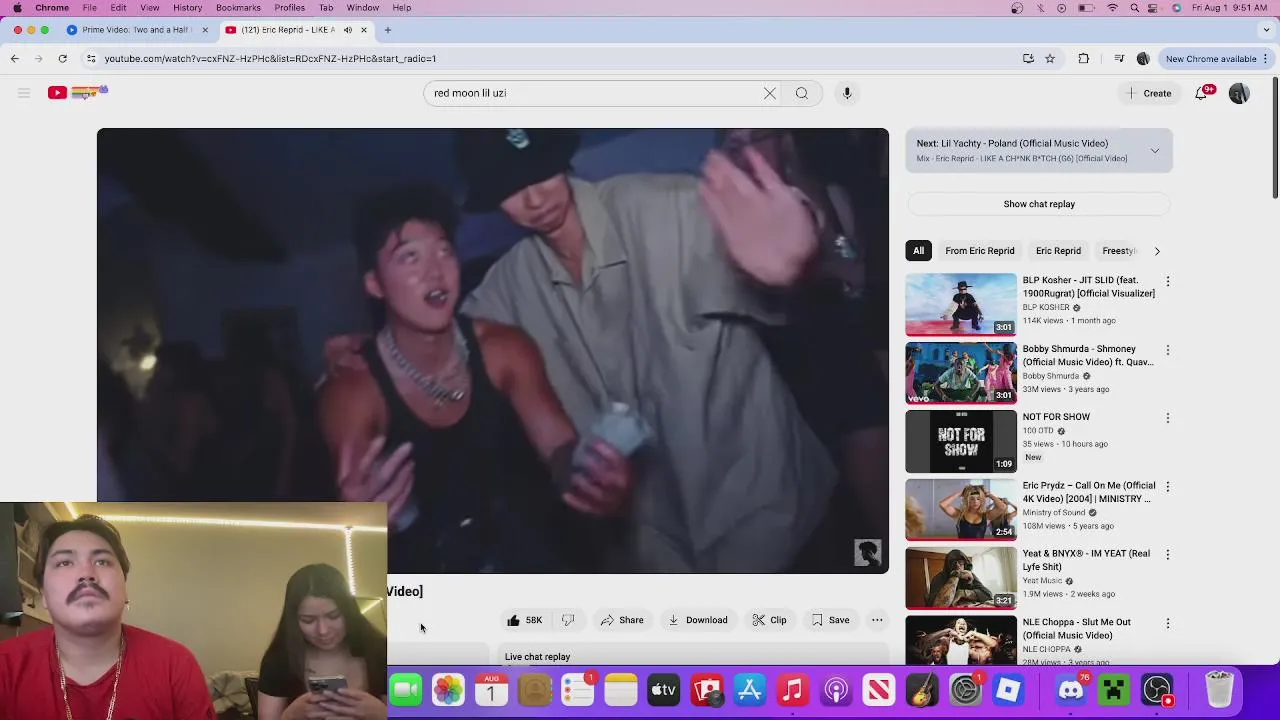Click the Create button
1280x720 pixels.
[1147, 93]
